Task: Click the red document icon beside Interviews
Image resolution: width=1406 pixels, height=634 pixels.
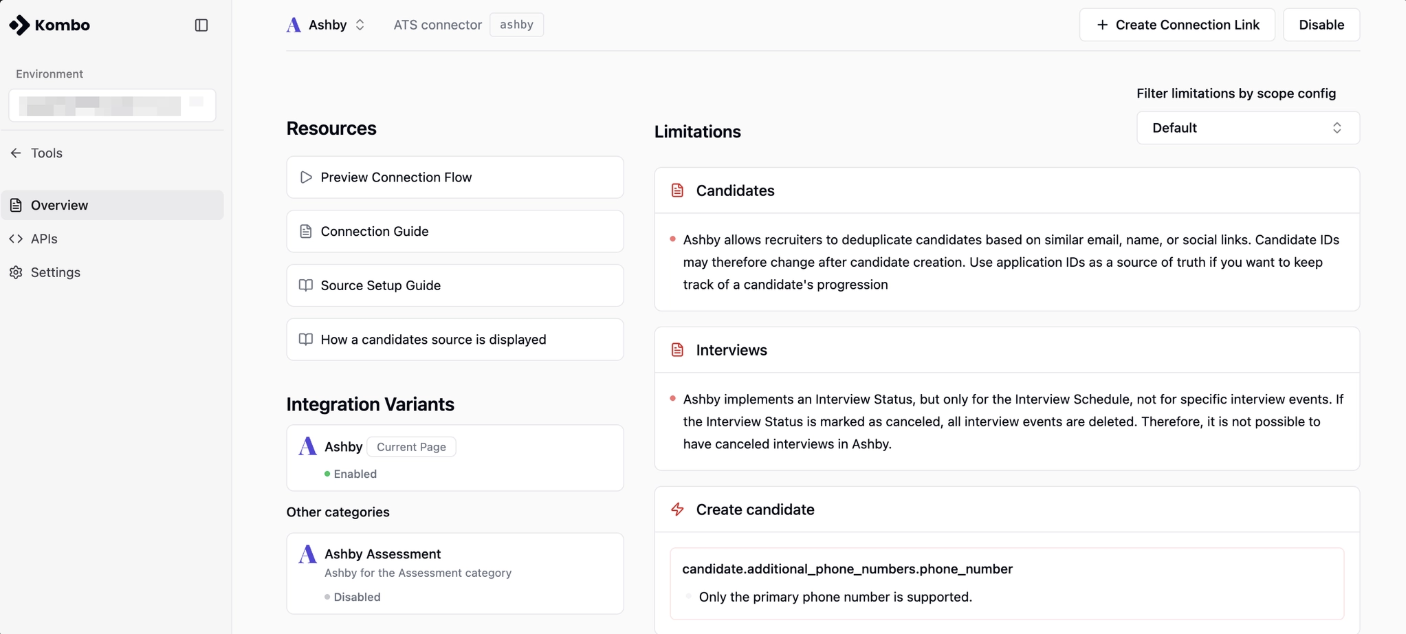Action: (x=677, y=350)
